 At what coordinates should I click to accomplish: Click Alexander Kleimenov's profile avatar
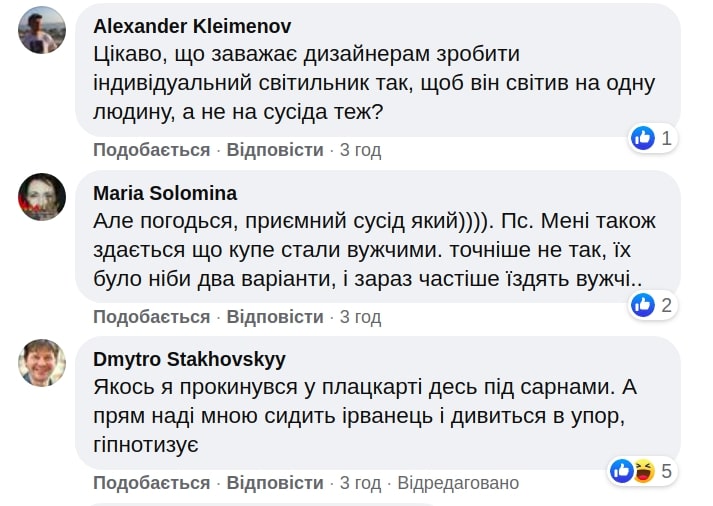(x=42, y=30)
